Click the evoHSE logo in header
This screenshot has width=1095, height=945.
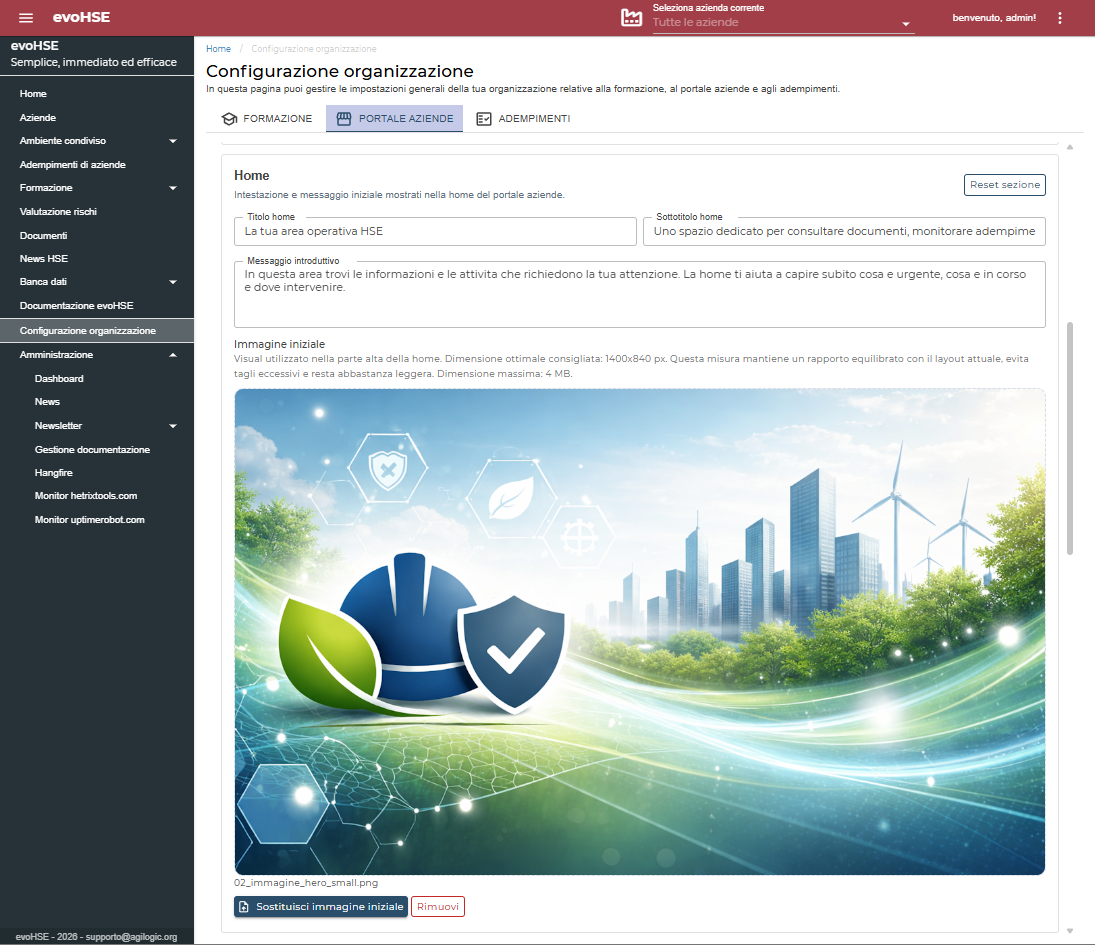click(x=81, y=17)
